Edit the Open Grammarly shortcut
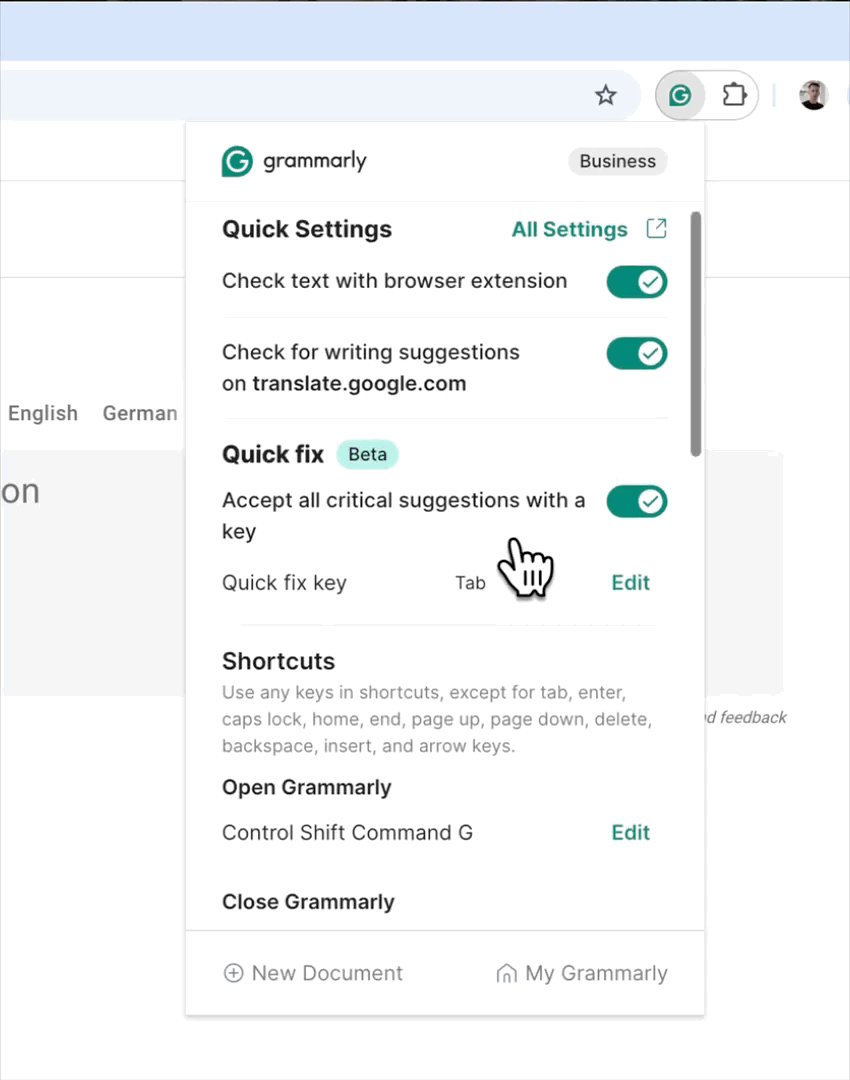Viewport: 850px width, 1080px height. point(630,832)
